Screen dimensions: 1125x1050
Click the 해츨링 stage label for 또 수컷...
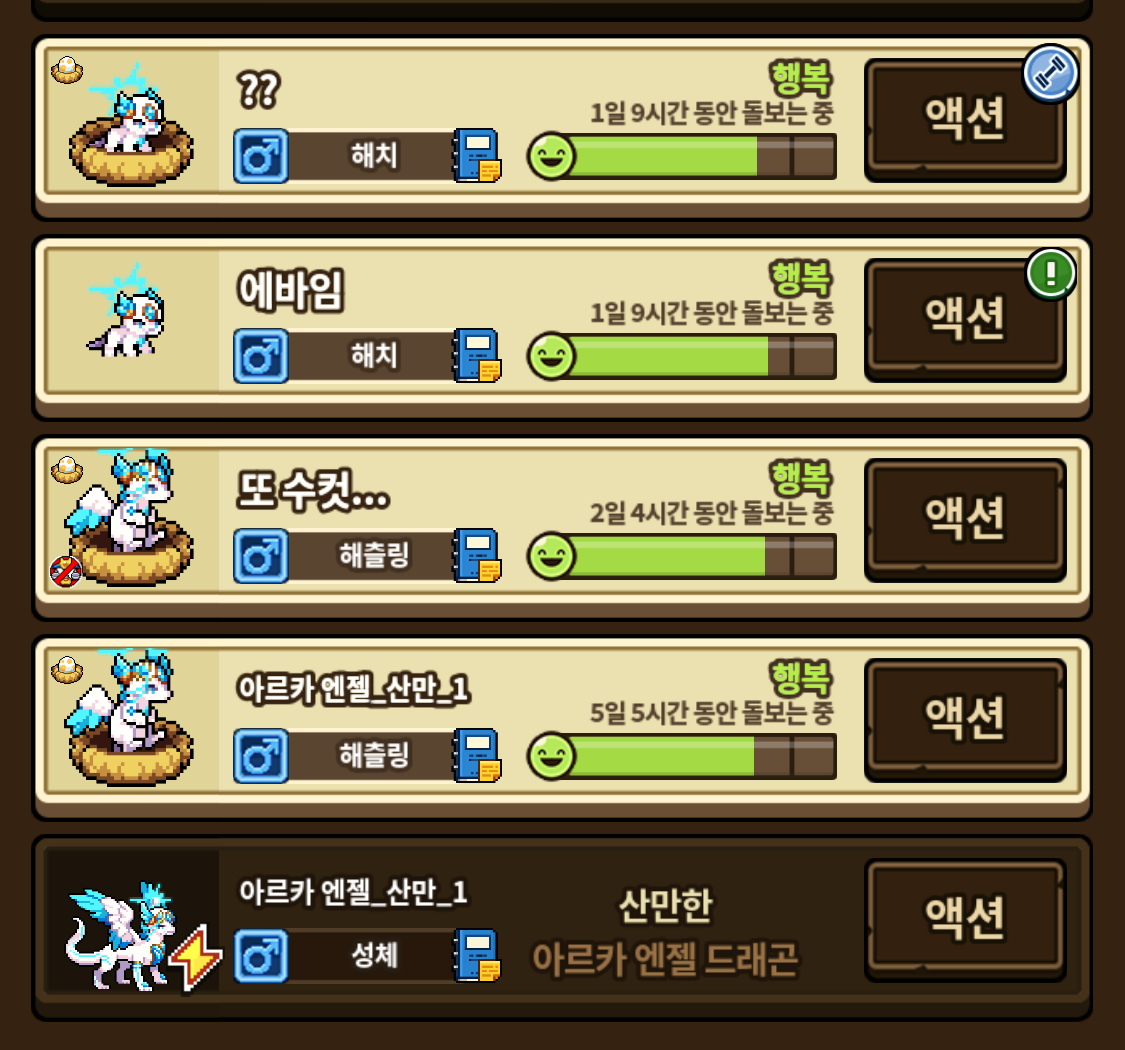(x=374, y=556)
